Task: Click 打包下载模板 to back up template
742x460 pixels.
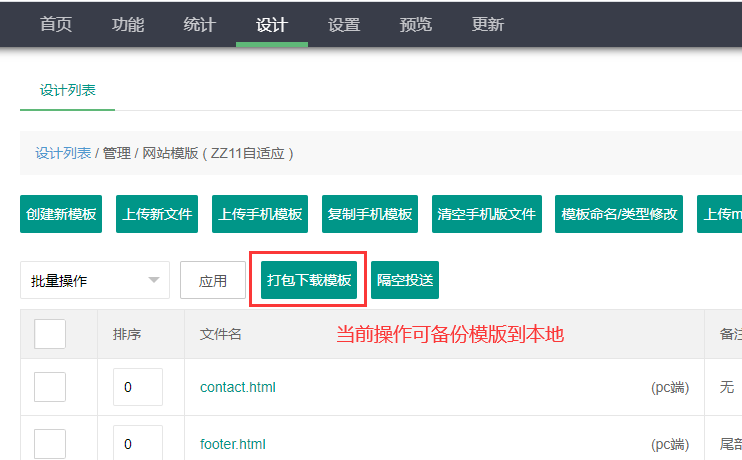Action: pyautogui.click(x=309, y=280)
